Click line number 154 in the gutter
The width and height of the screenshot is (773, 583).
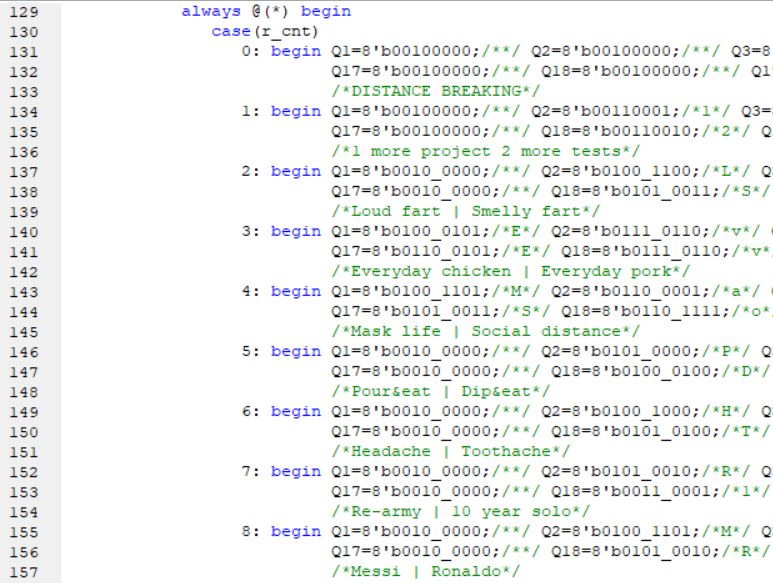coord(24,513)
